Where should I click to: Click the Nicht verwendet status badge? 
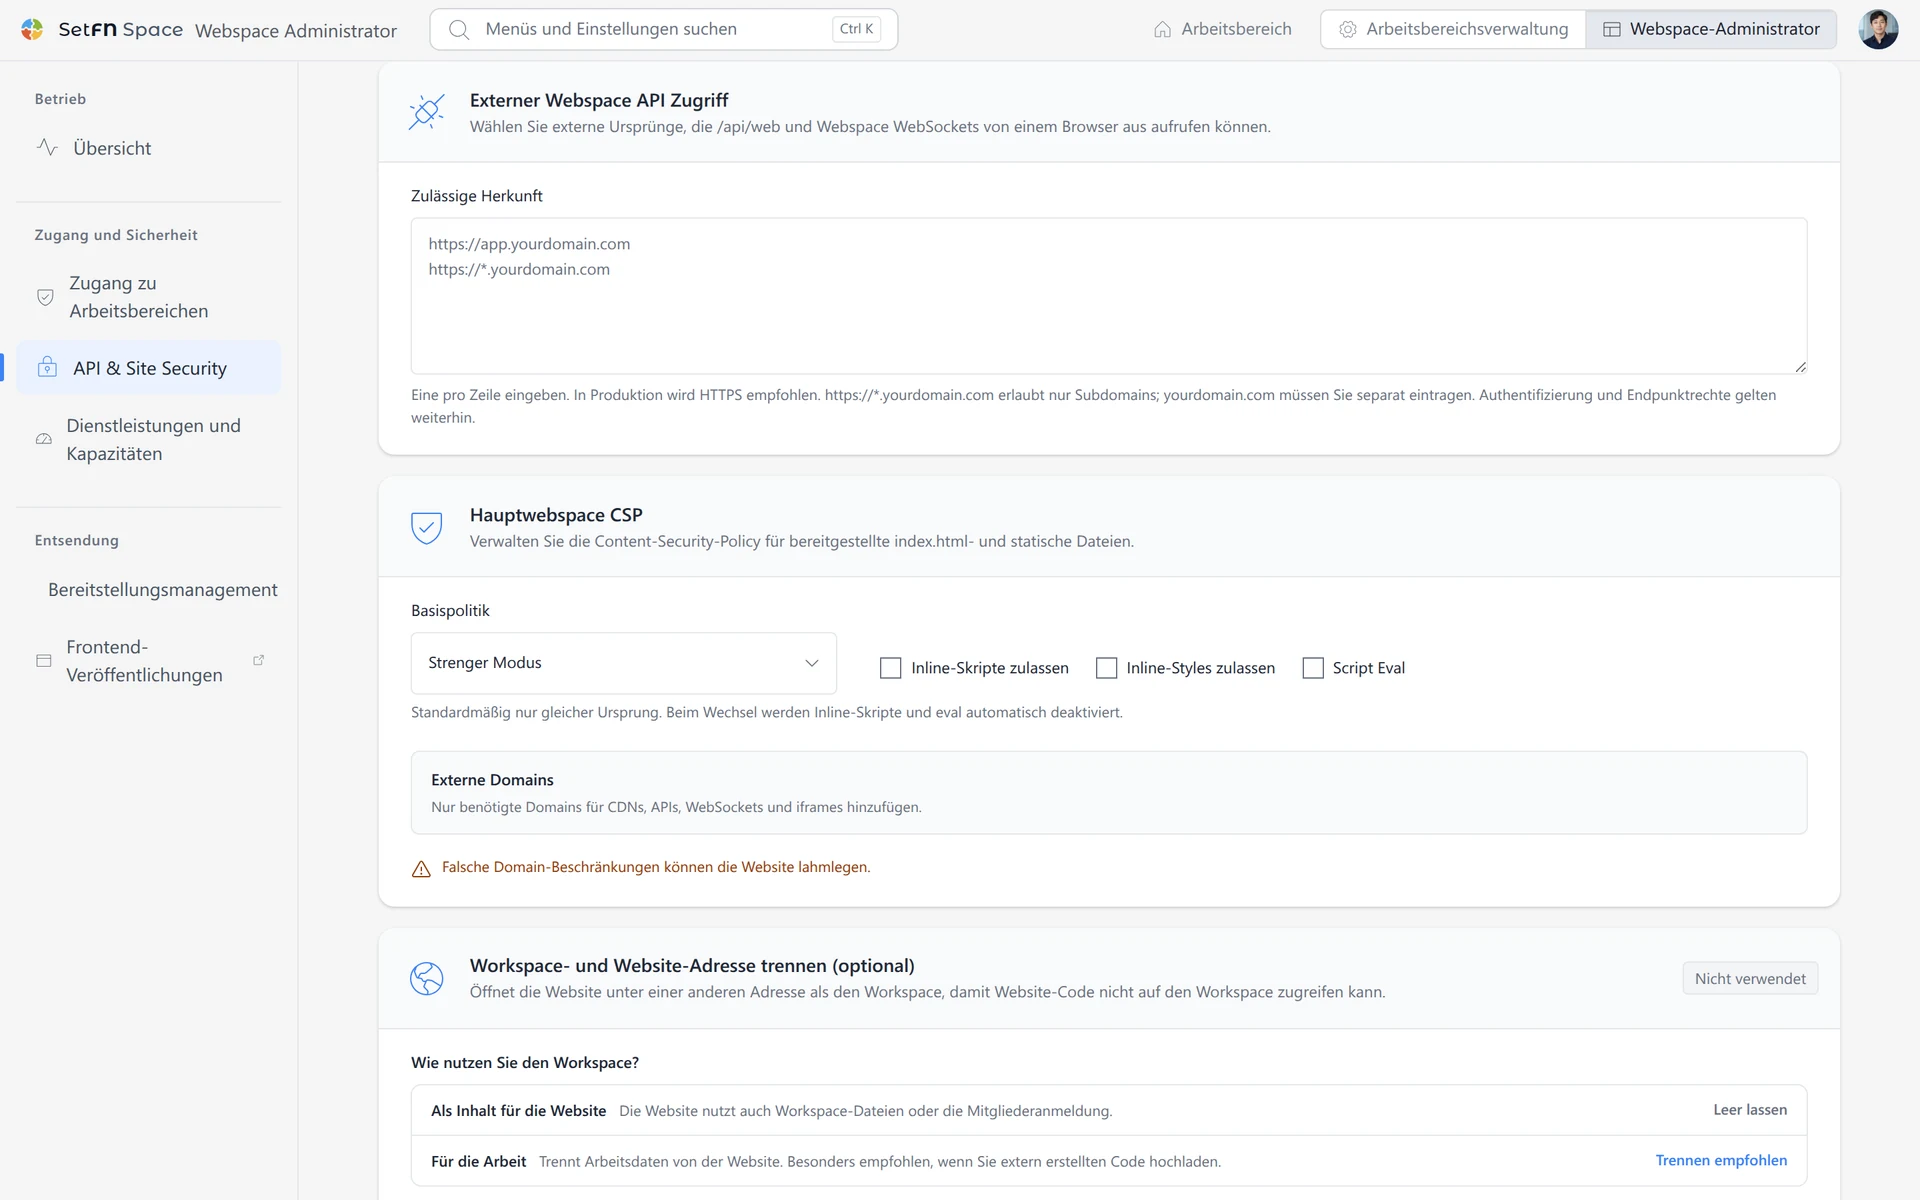[1749, 979]
